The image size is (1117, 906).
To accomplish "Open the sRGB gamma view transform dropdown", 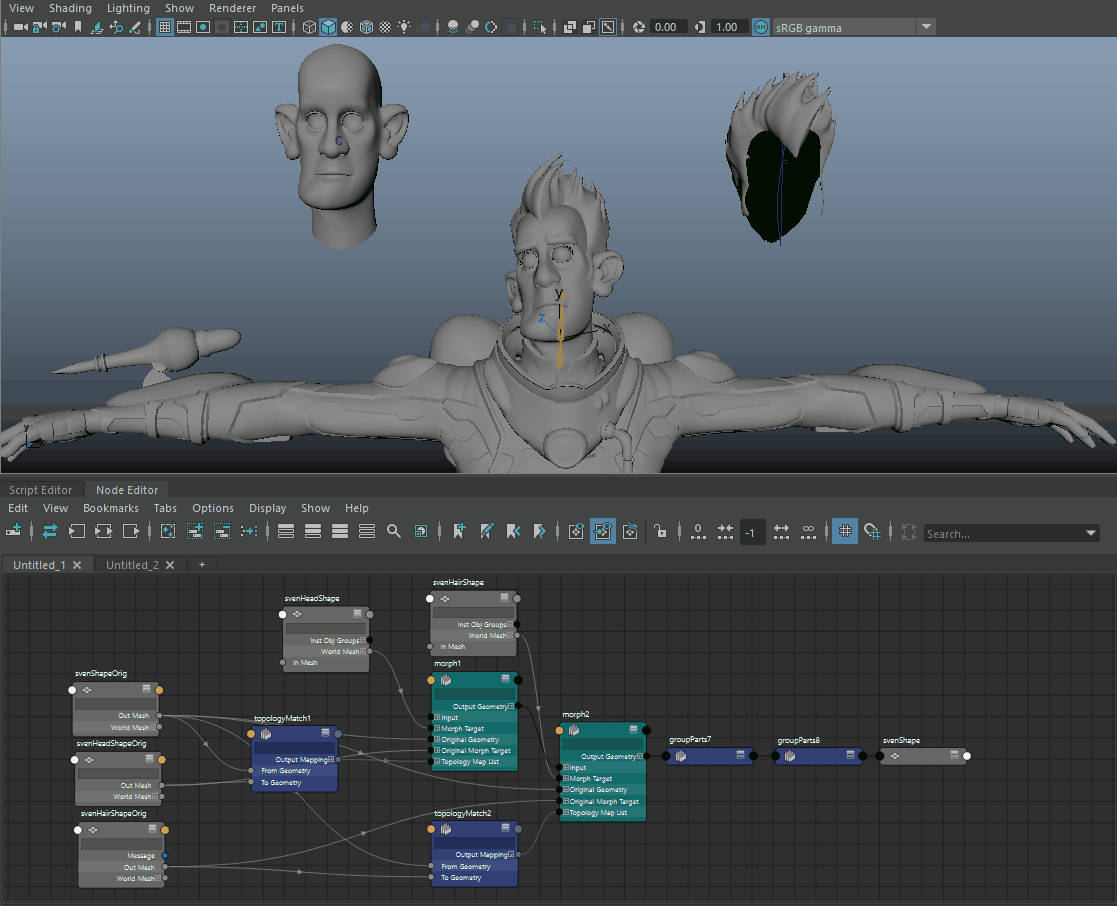I will tap(926, 27).
